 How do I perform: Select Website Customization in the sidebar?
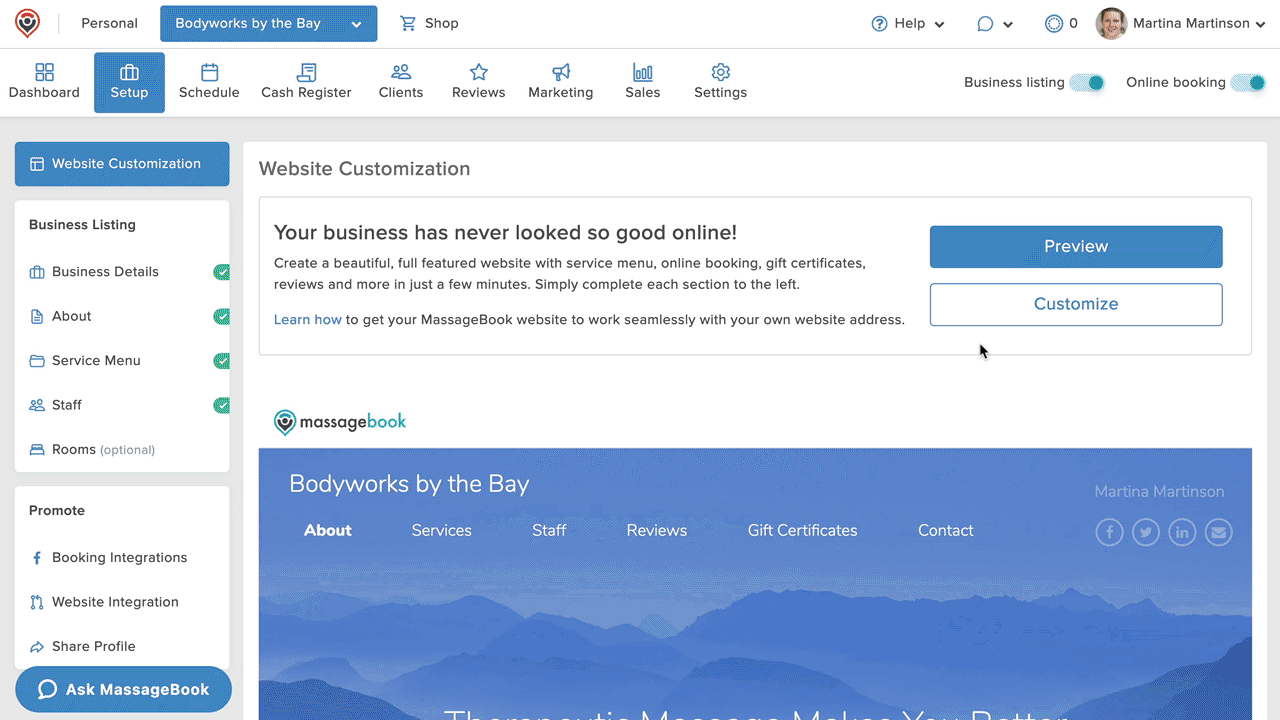click(122, 164)
